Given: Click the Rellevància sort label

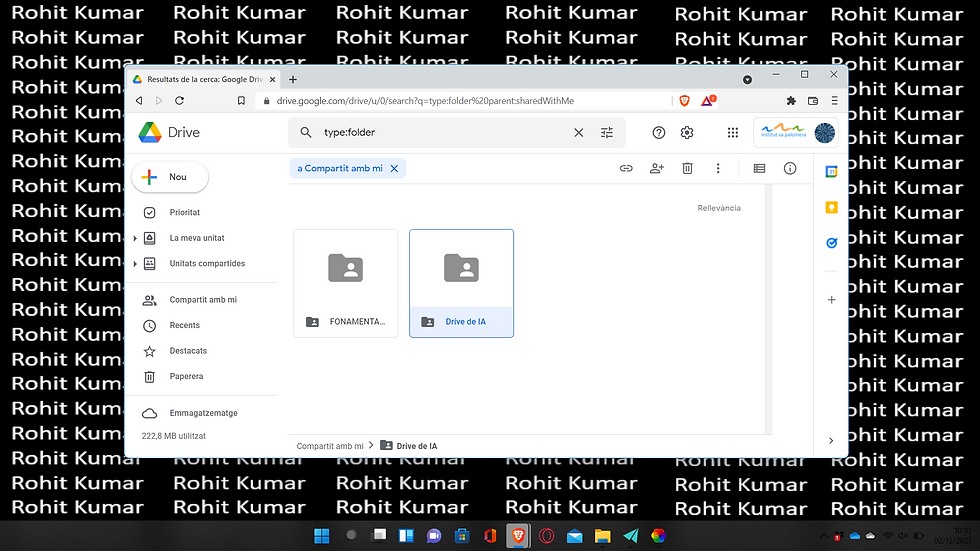Looking at the screenshot, I should [719, 208].
